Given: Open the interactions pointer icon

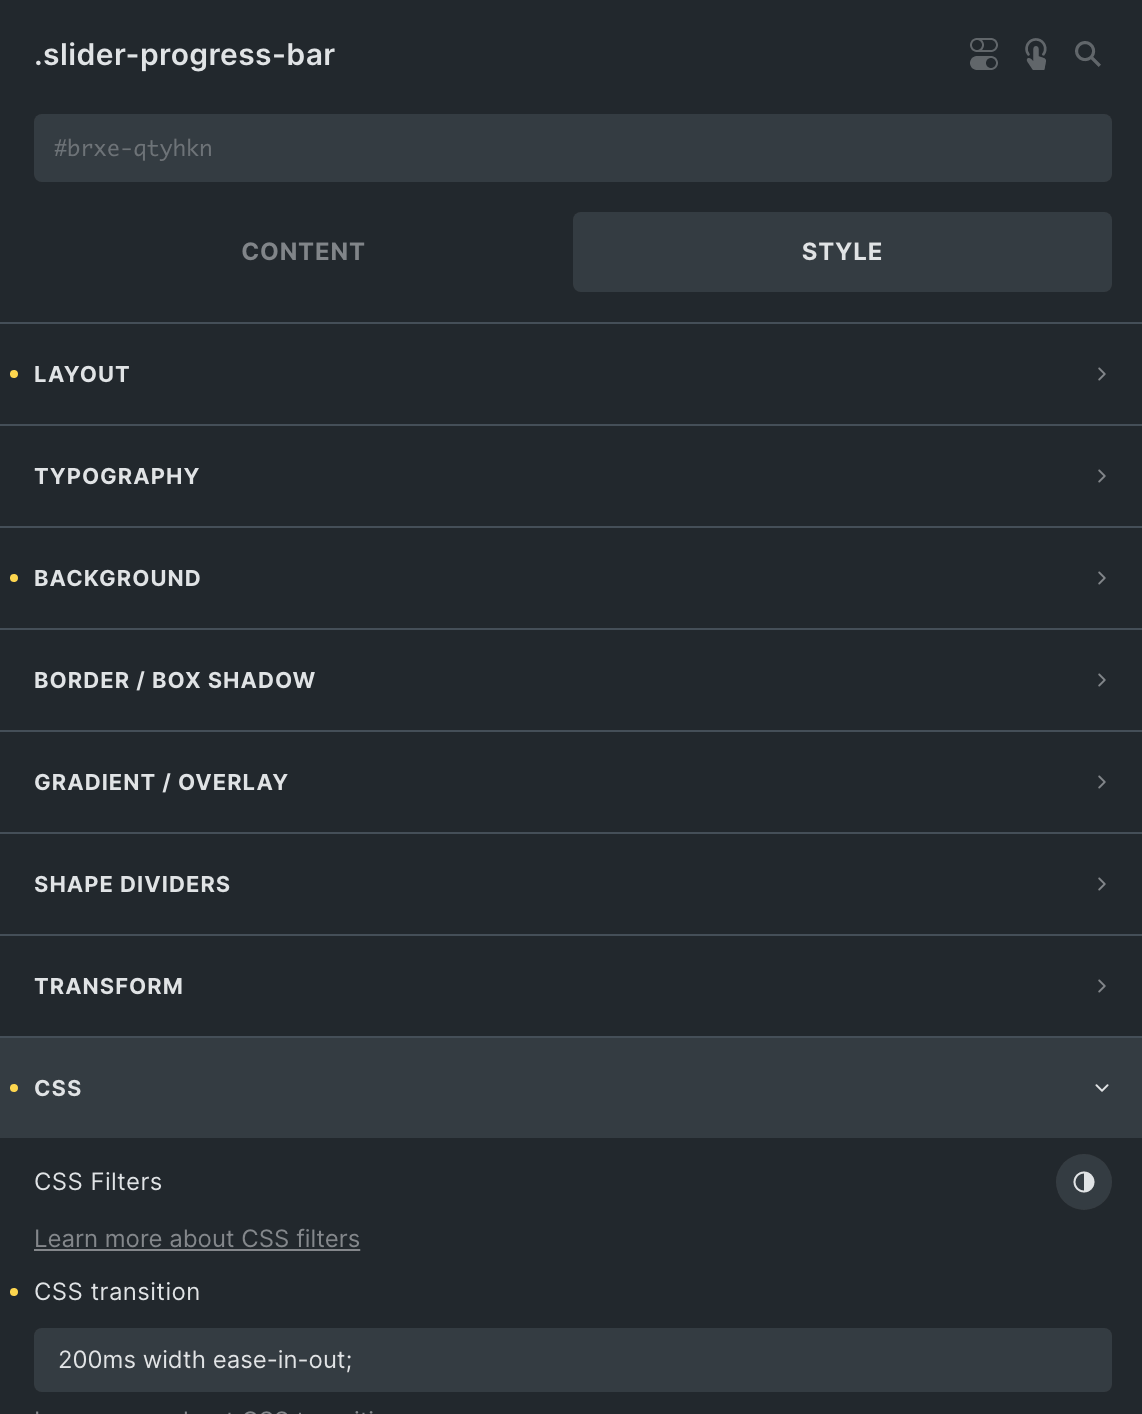Looking at the screenshot, I should [1036, 54].
